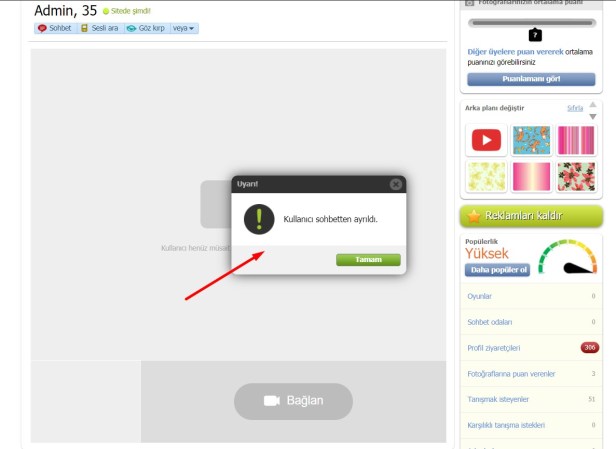Click the Sohbet chat button
The width and height of the screenshot is (616, 449).
coord(55,28)
